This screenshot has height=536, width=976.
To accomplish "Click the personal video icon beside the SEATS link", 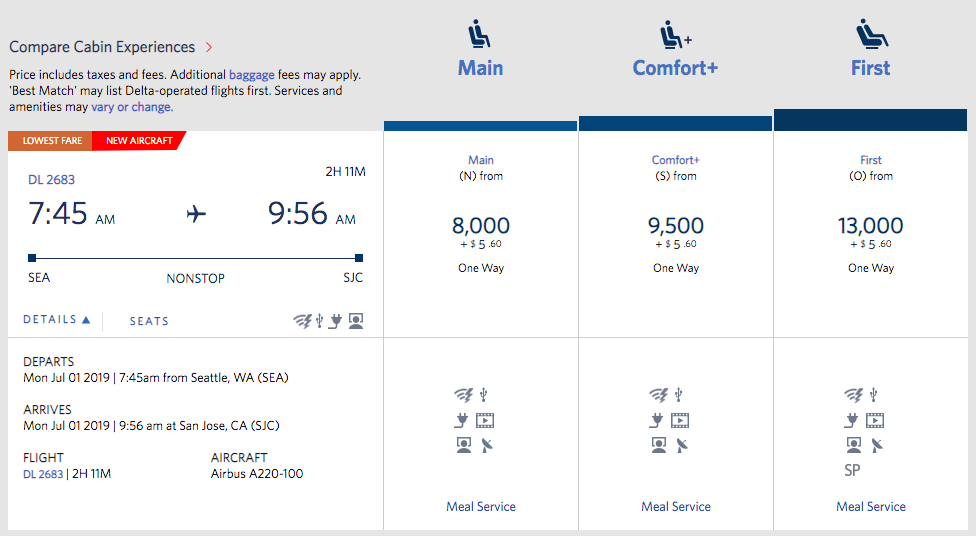I will tap(355, 321).
